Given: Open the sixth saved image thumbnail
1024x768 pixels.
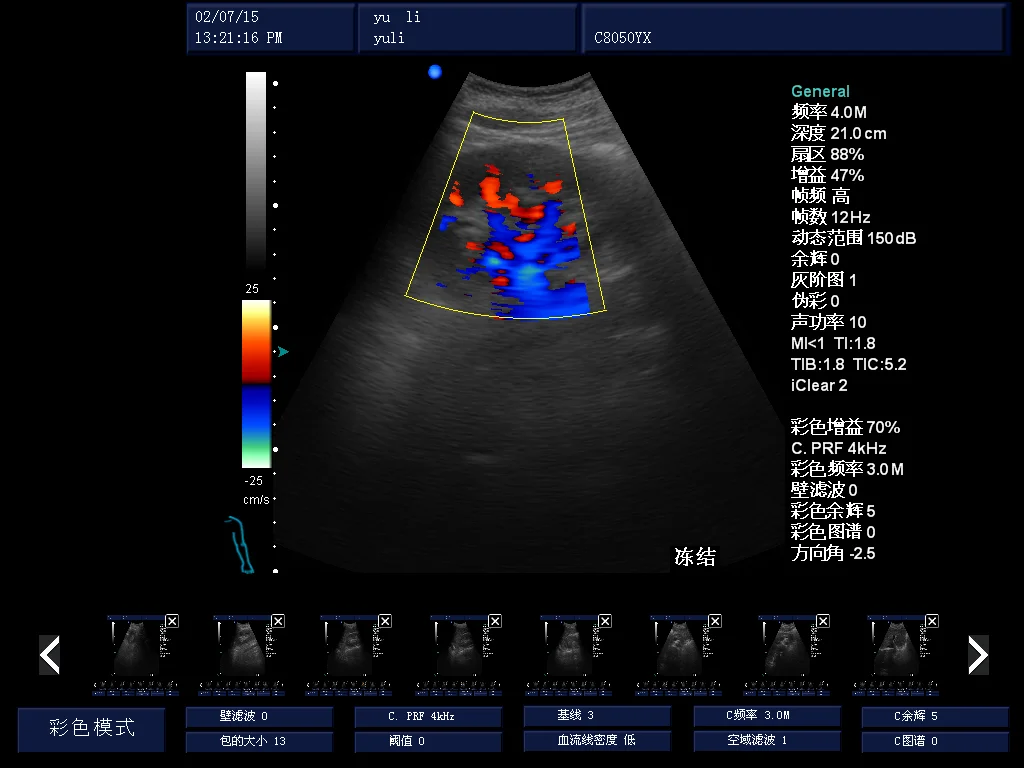Looking at the screenshot, I should tap(679, 655).
